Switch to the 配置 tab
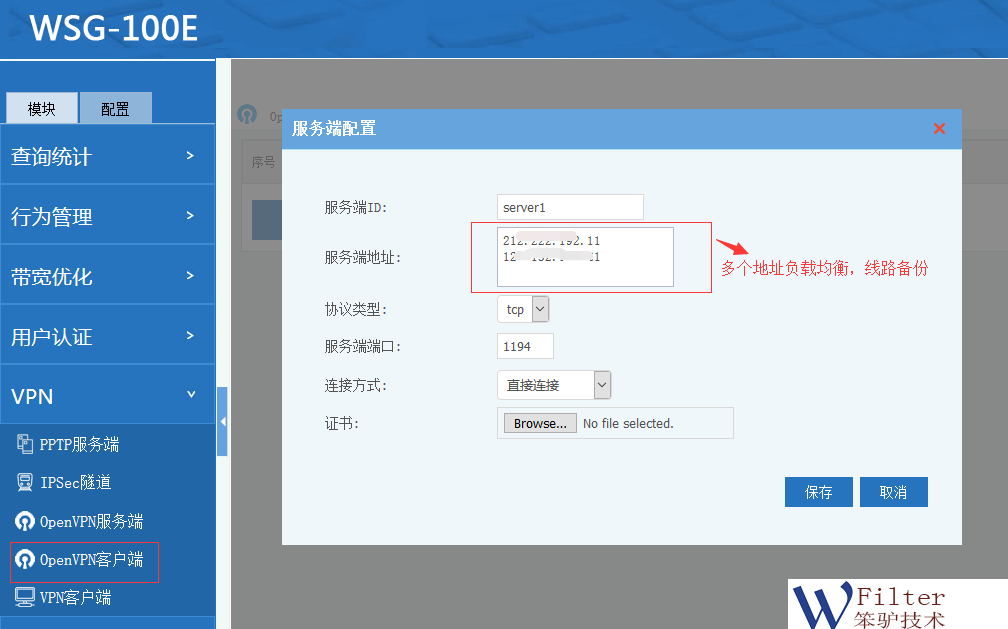Screen dimensions: 1008x629 pos(115,108)
